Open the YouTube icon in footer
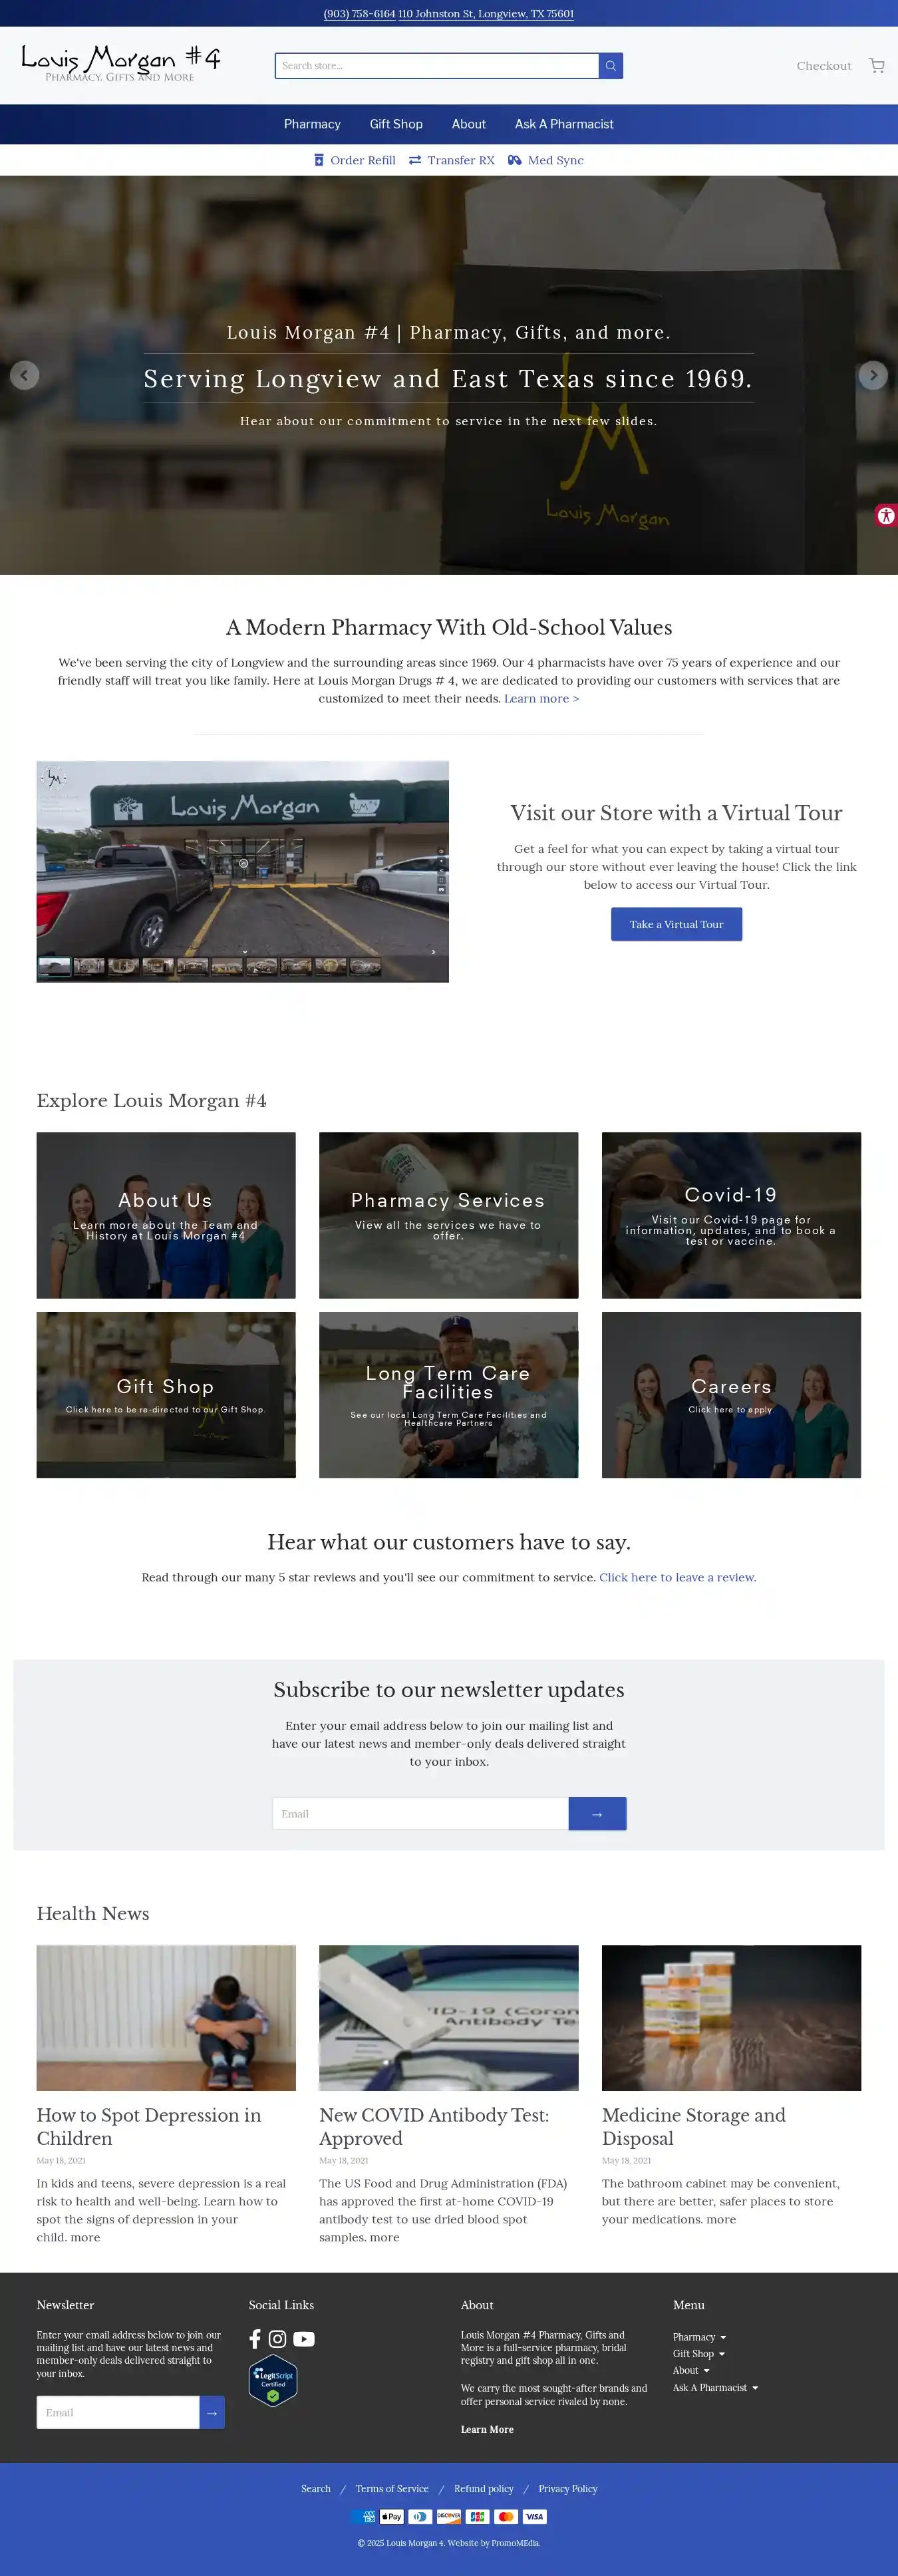The height and width of the screenshot is (2576, 898). (x=304, y=2339)
